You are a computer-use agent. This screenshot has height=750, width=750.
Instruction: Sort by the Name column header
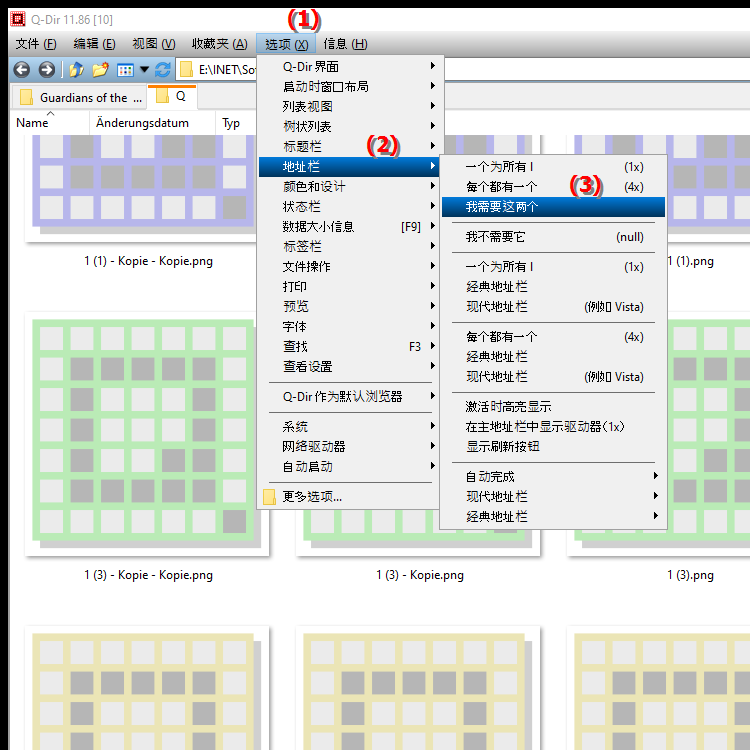pos(49,123)
